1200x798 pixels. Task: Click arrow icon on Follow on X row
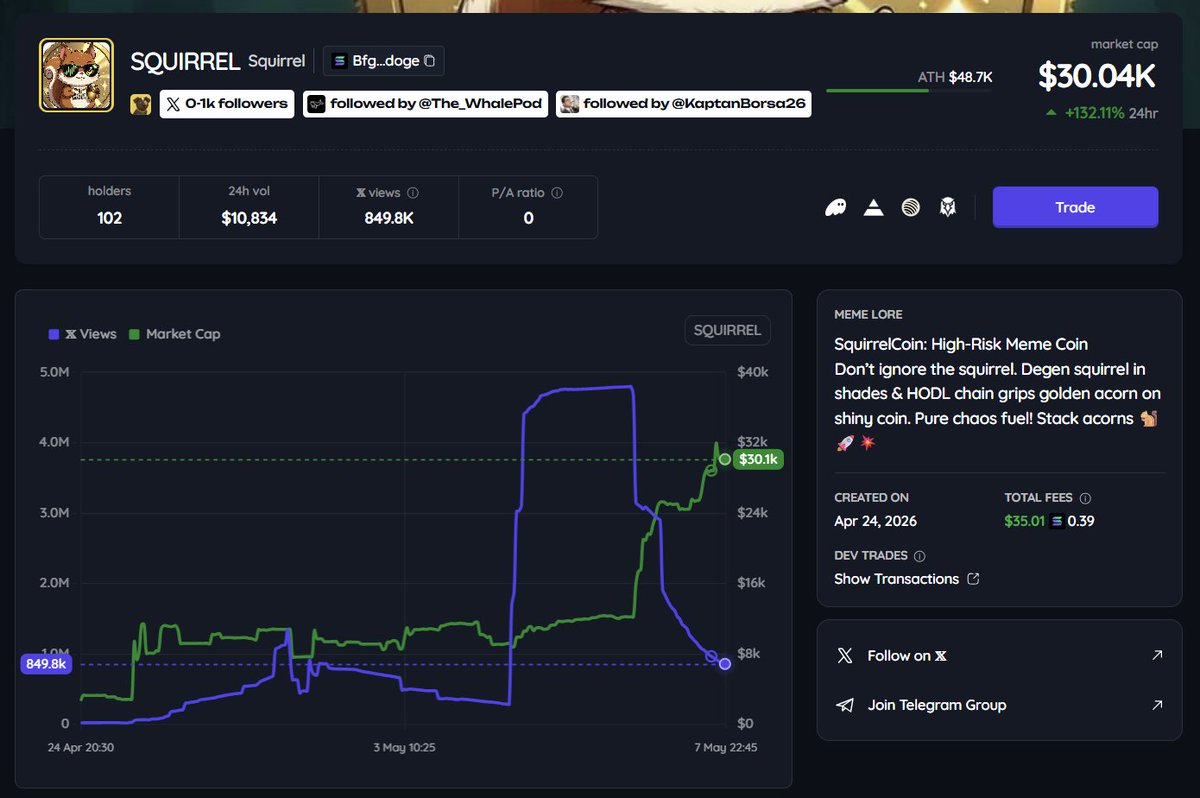pyautogui.click(x=1157, y=655)
